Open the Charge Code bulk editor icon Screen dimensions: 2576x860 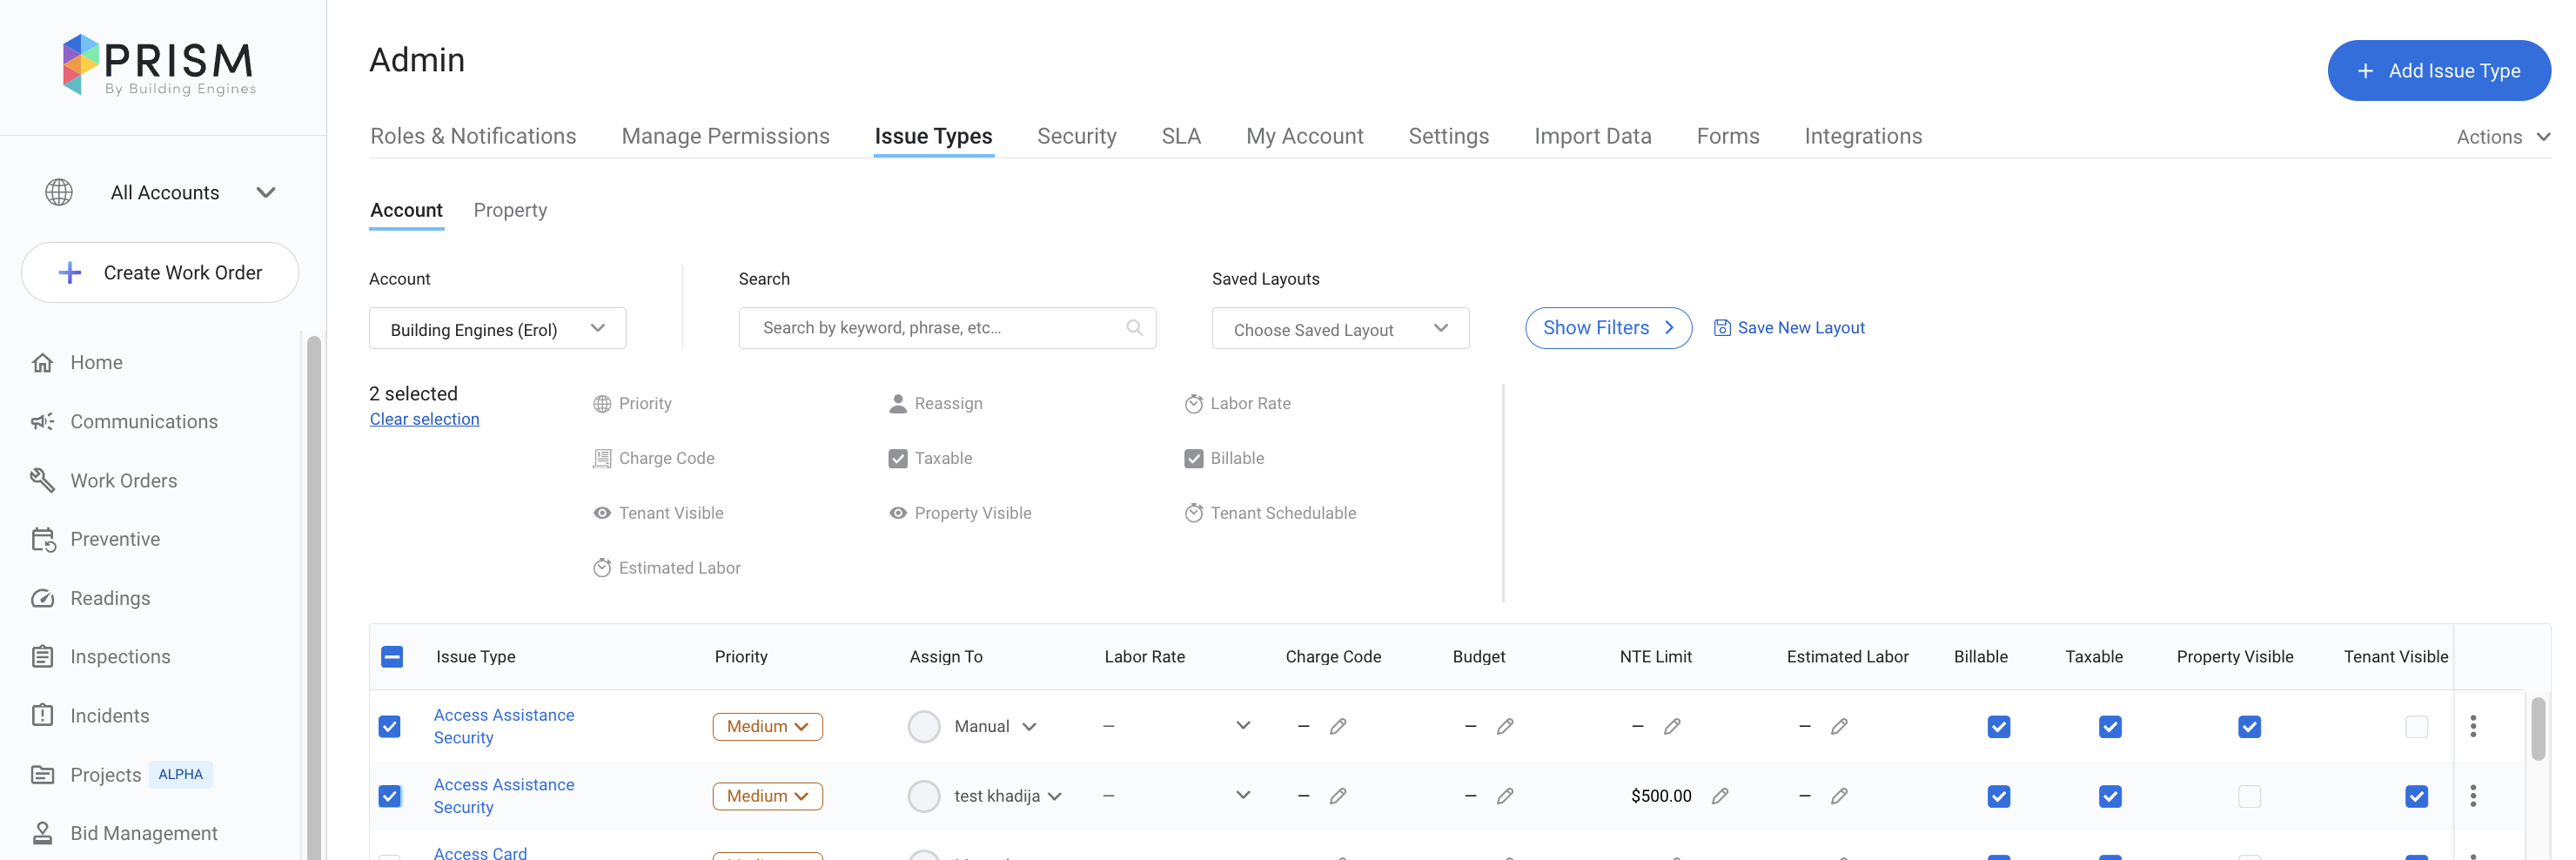(602, 458)
